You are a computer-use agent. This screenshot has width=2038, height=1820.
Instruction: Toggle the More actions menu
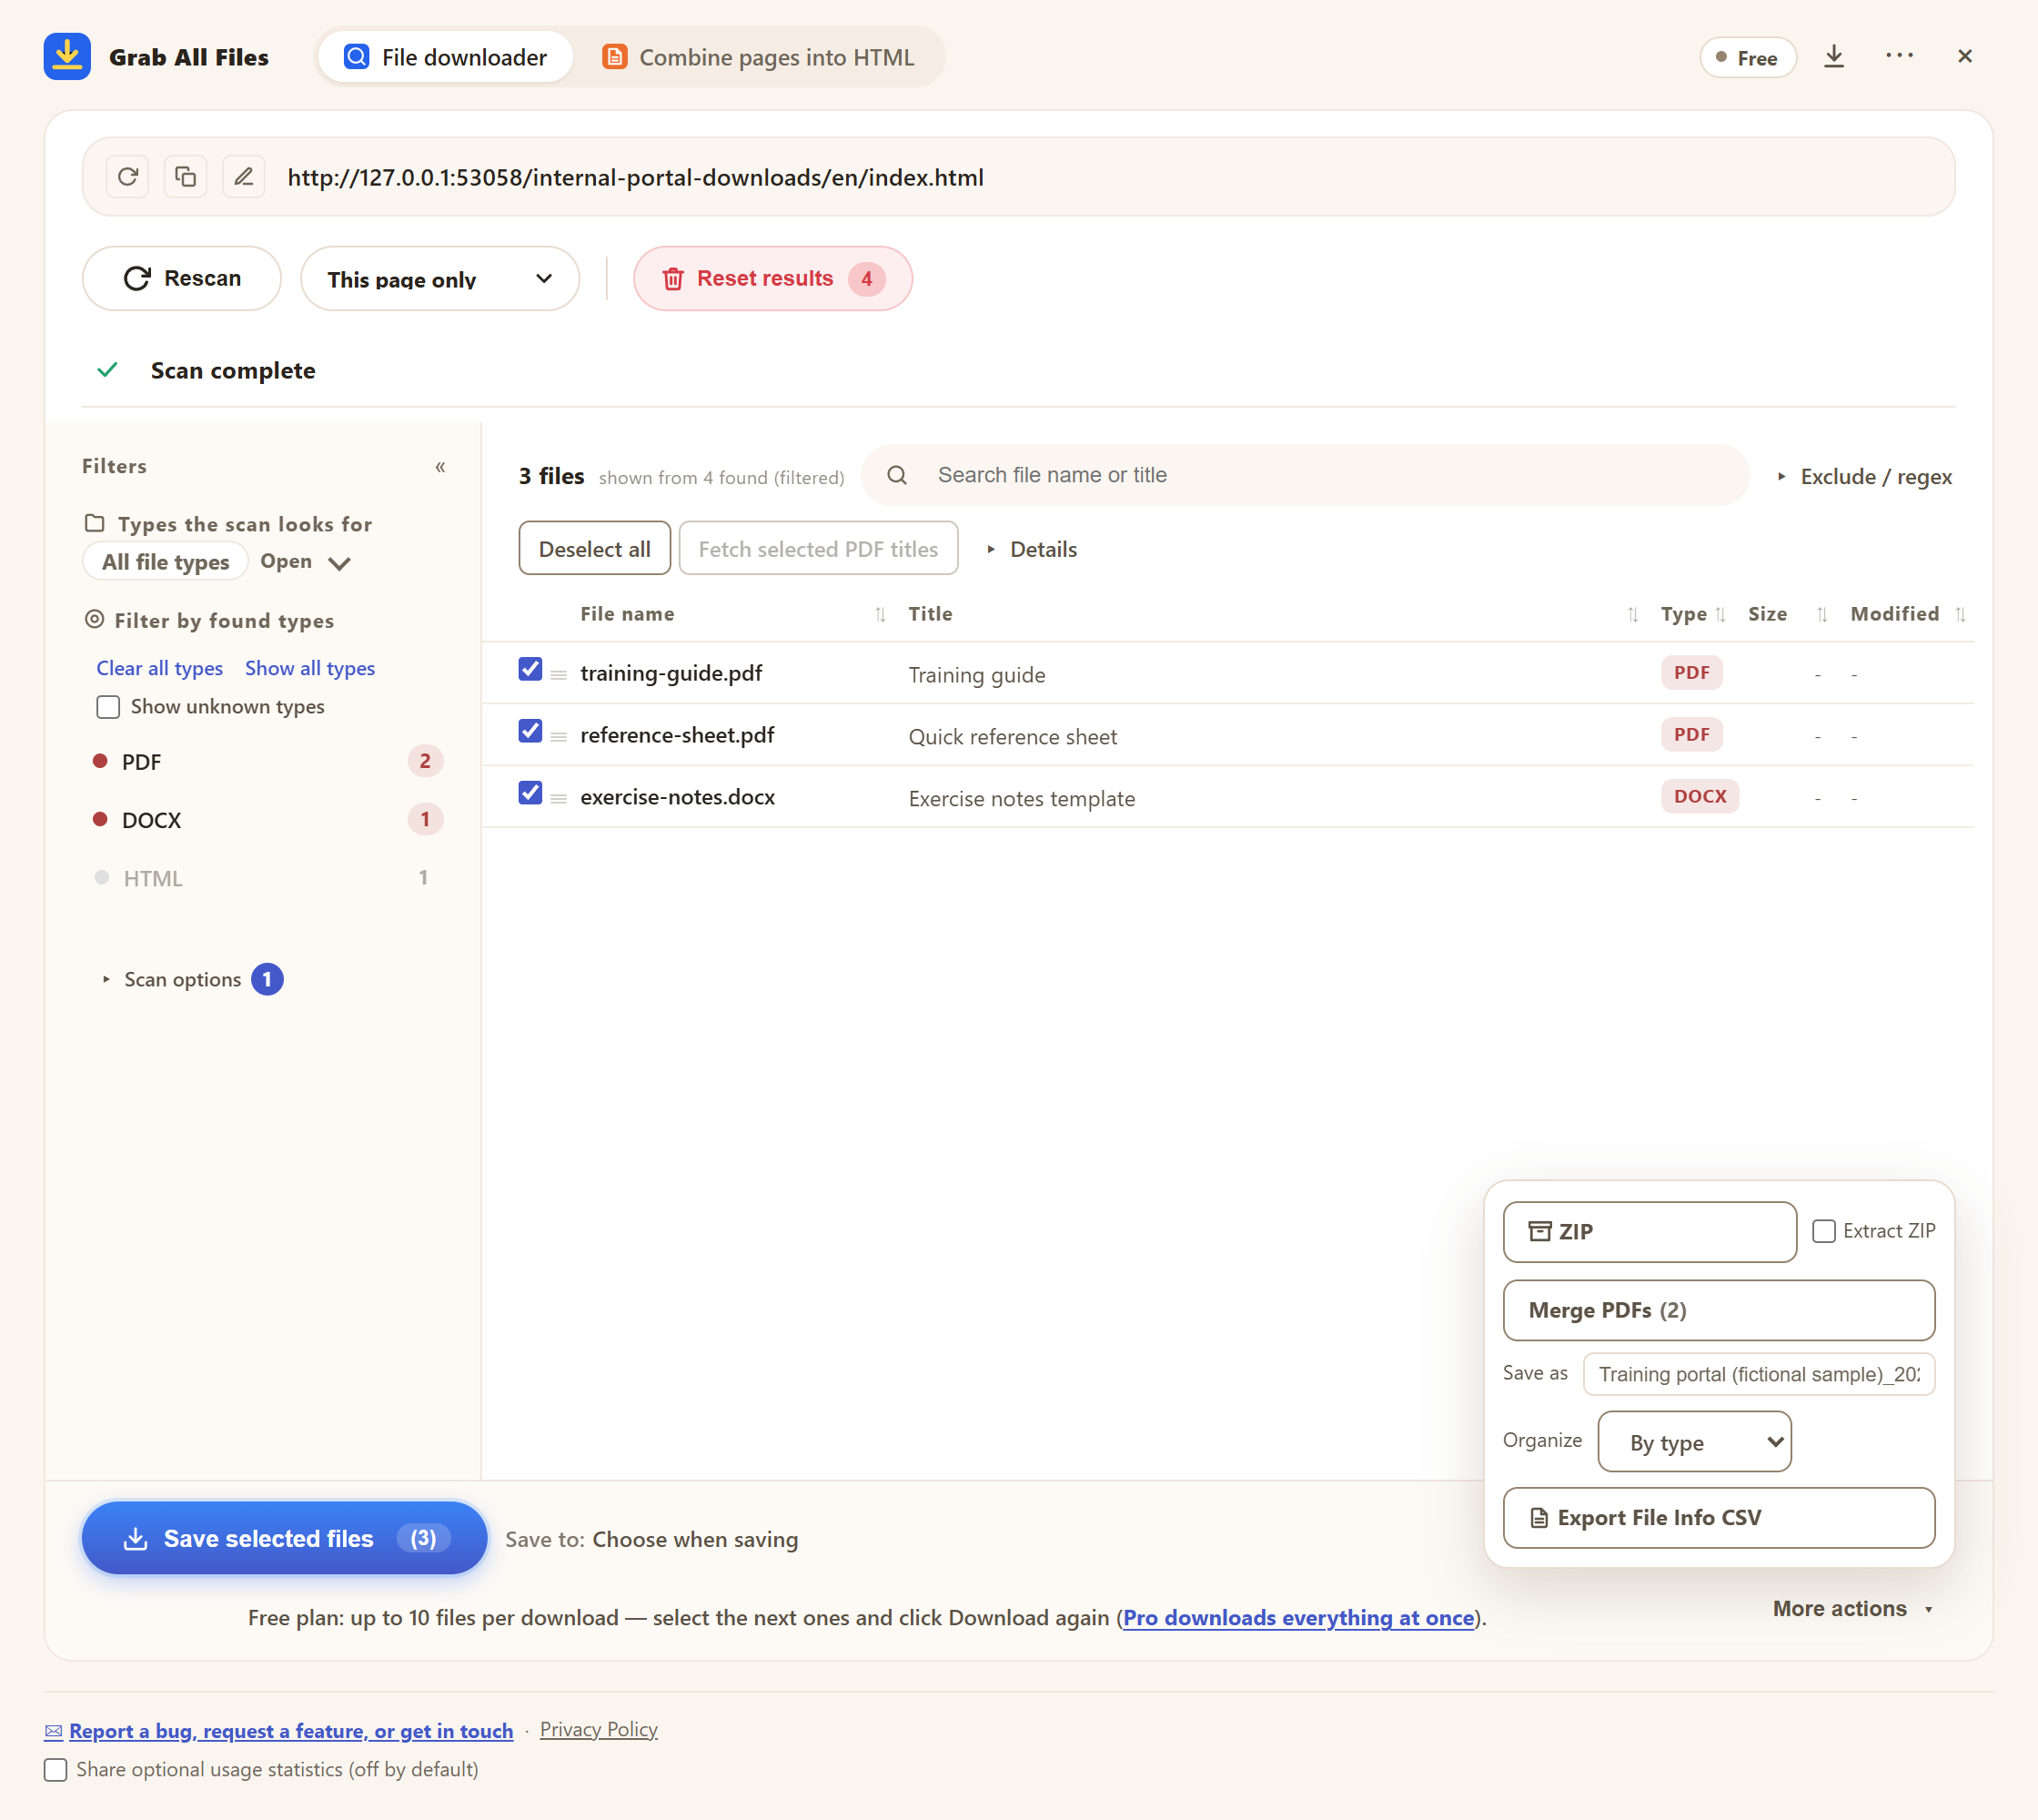pyautogui.click(x=1853, y=1609)
